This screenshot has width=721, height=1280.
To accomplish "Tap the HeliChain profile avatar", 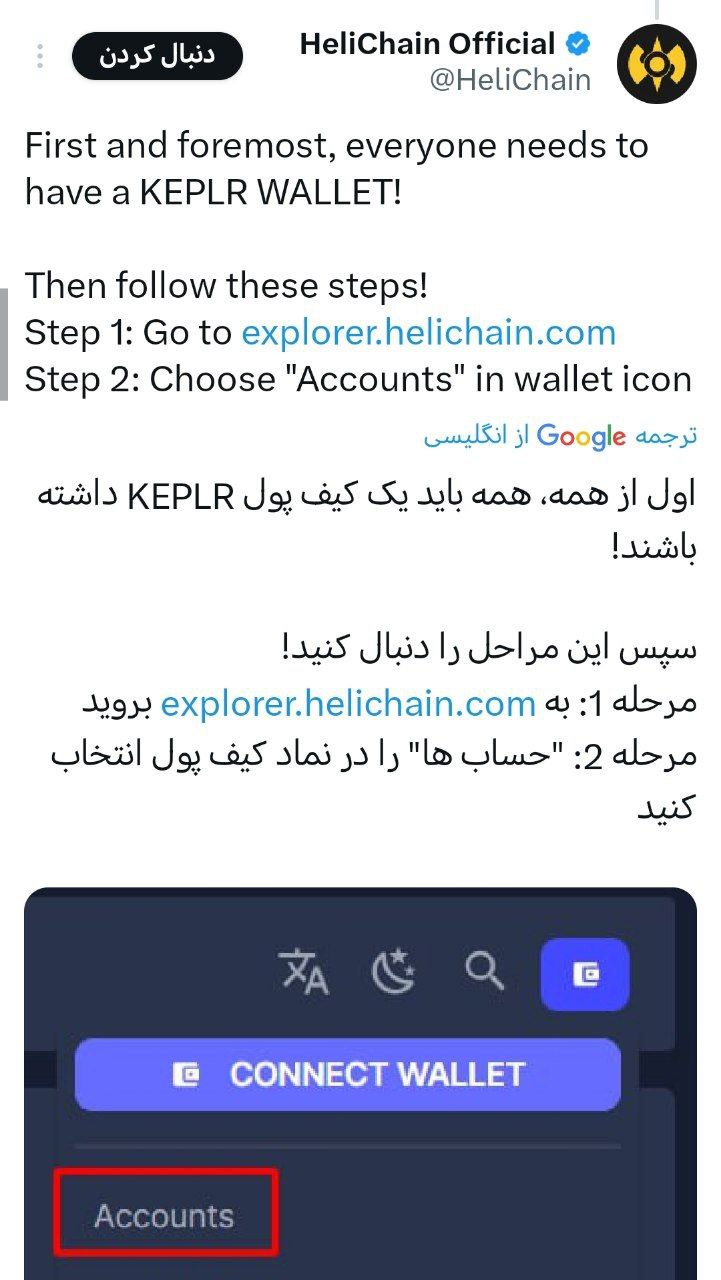I will click(x=656, y=63).
